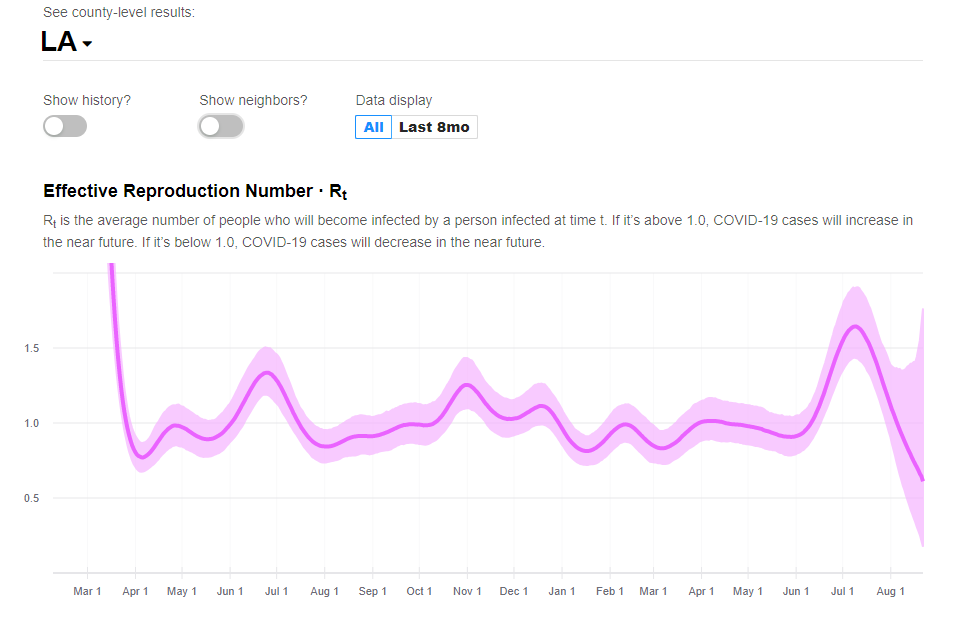The width and height of the screenshot is (953, 631).
Task: Enable the Show neighbors switch
Action: click(x=221, y=126)
